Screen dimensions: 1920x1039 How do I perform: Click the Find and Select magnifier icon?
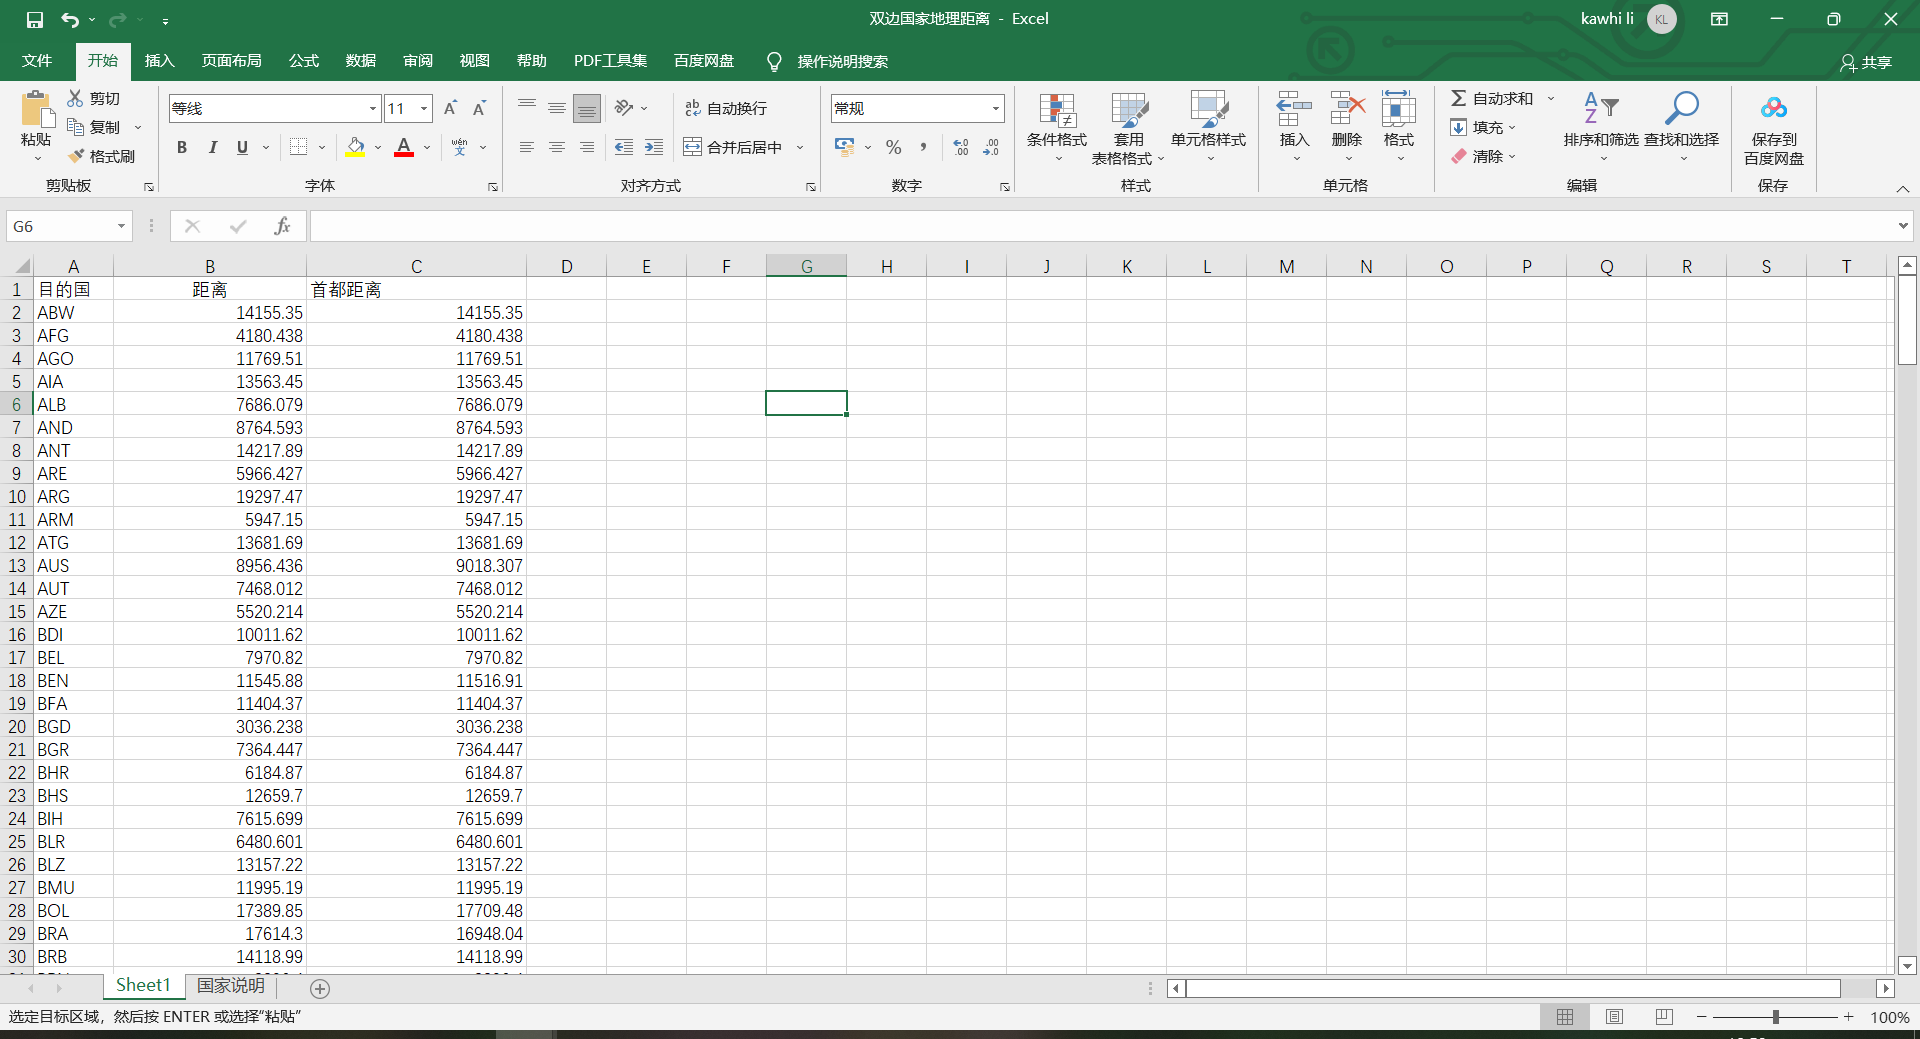pyautogui.click(x=1681, y=108)
